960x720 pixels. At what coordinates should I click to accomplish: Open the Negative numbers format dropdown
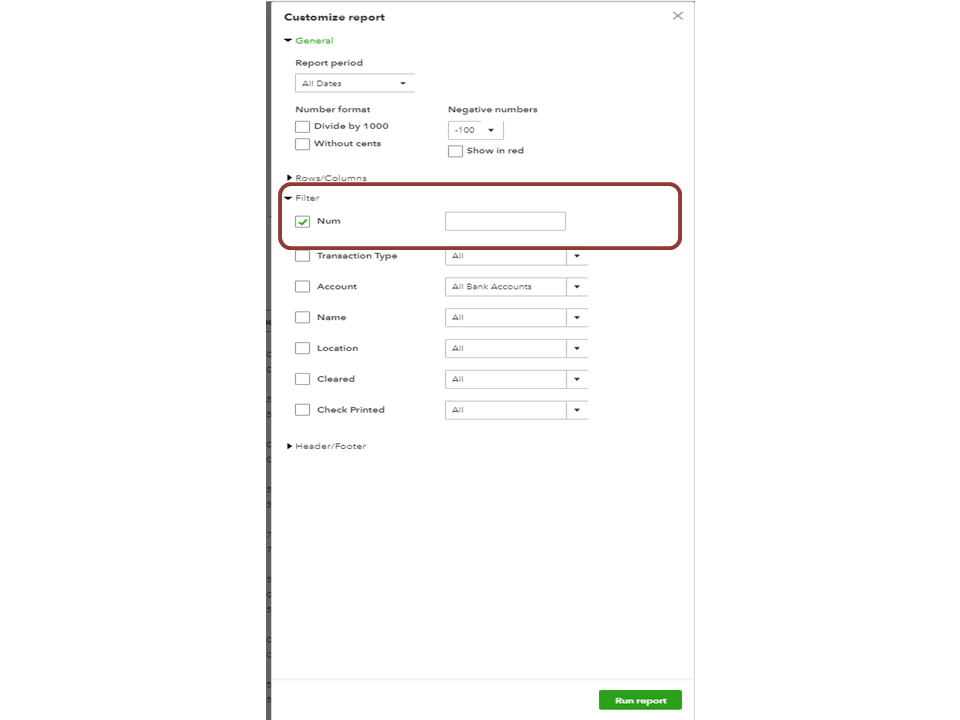476,130
